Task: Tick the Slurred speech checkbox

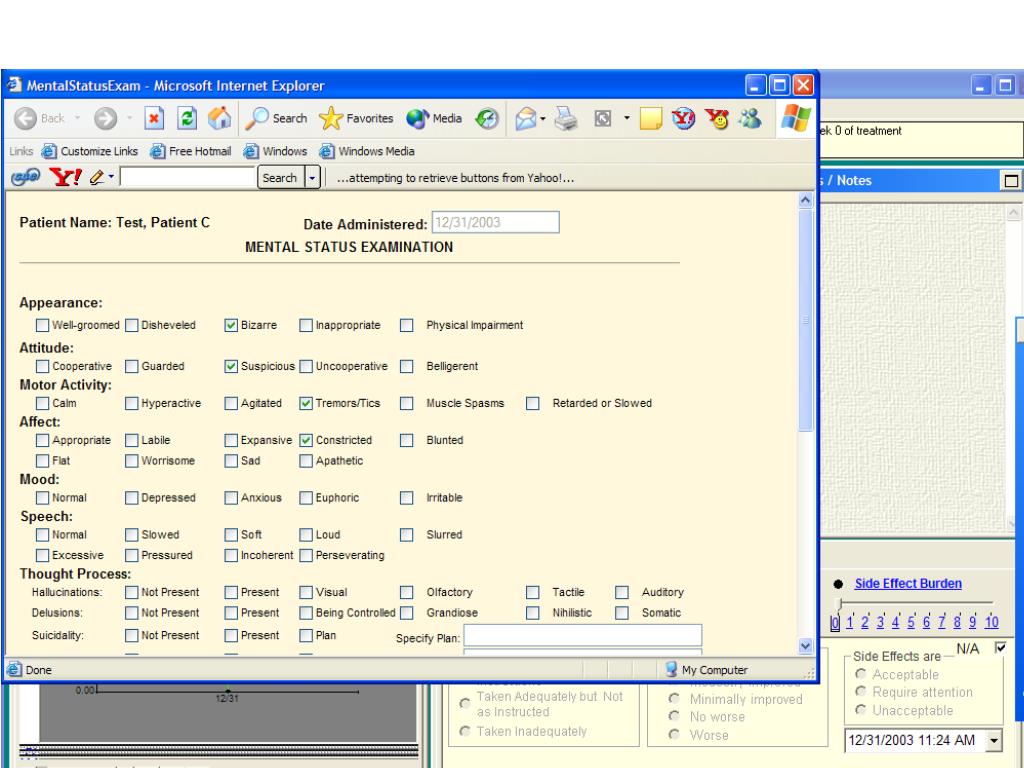Action: point(406,535)
